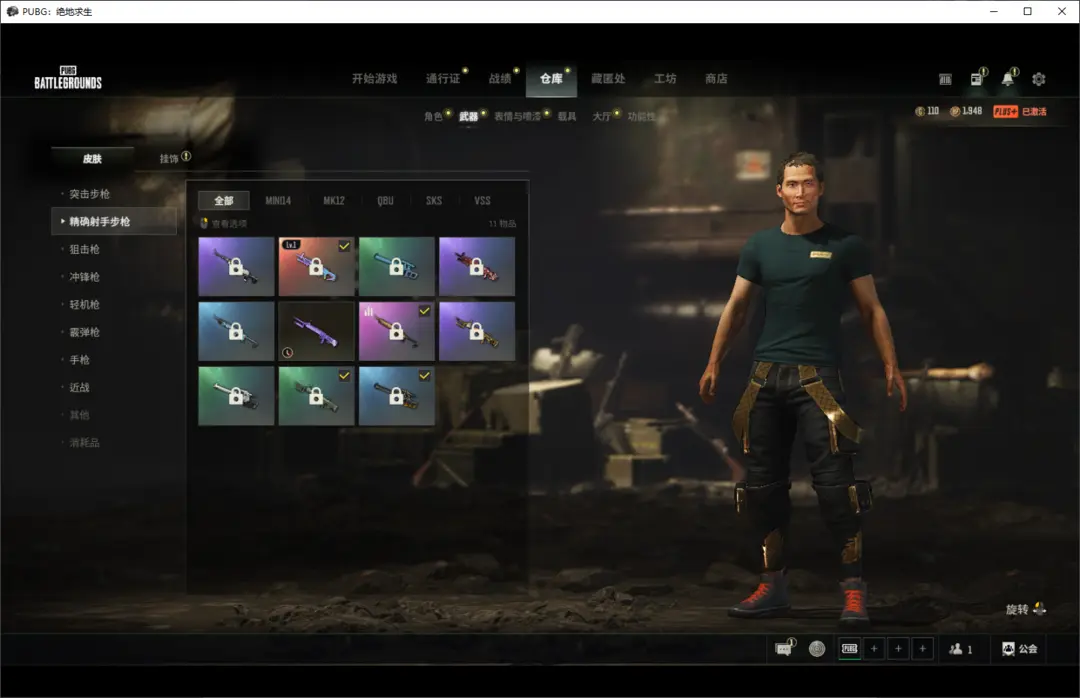Filter skins by VSS
Screen dimensions: 1080x698
[482, 201]
